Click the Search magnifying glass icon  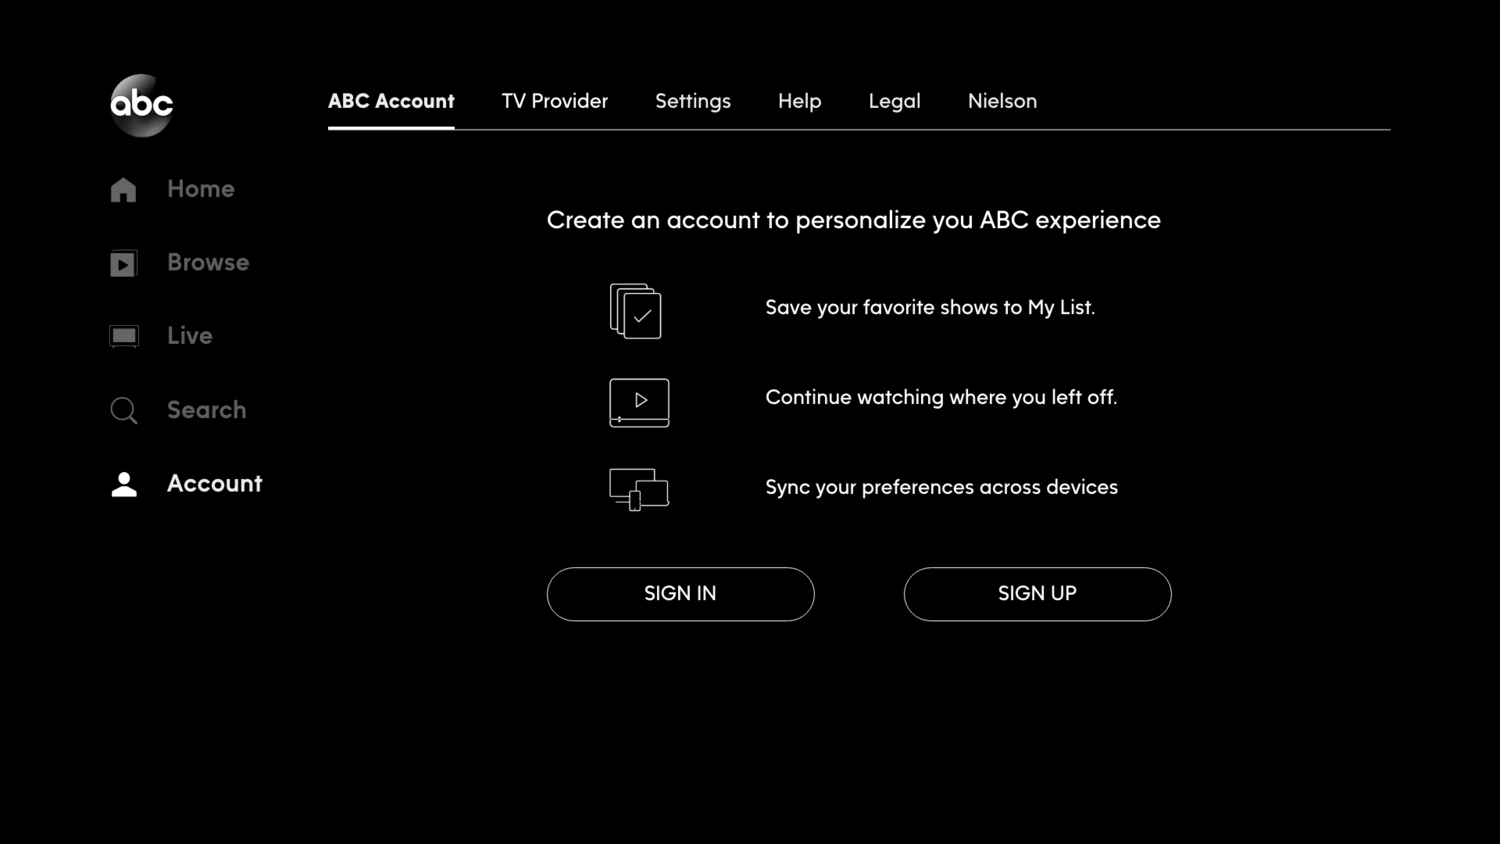click(124, 411)
